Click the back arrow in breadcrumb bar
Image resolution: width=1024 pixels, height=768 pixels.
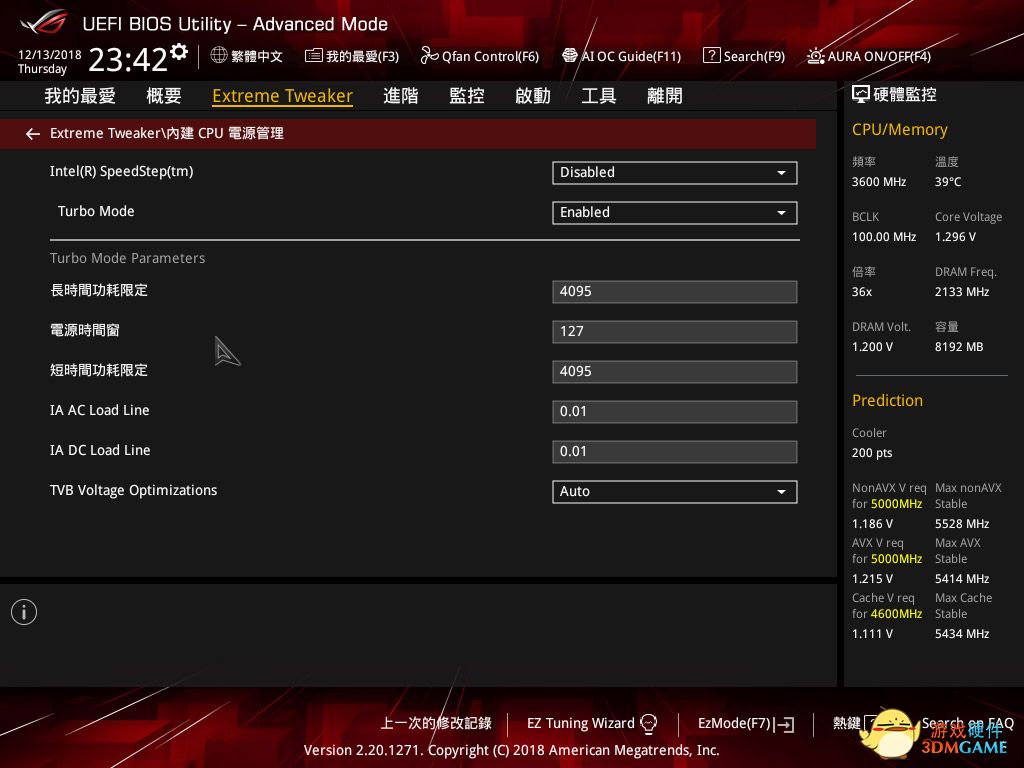tap(33, 134)
